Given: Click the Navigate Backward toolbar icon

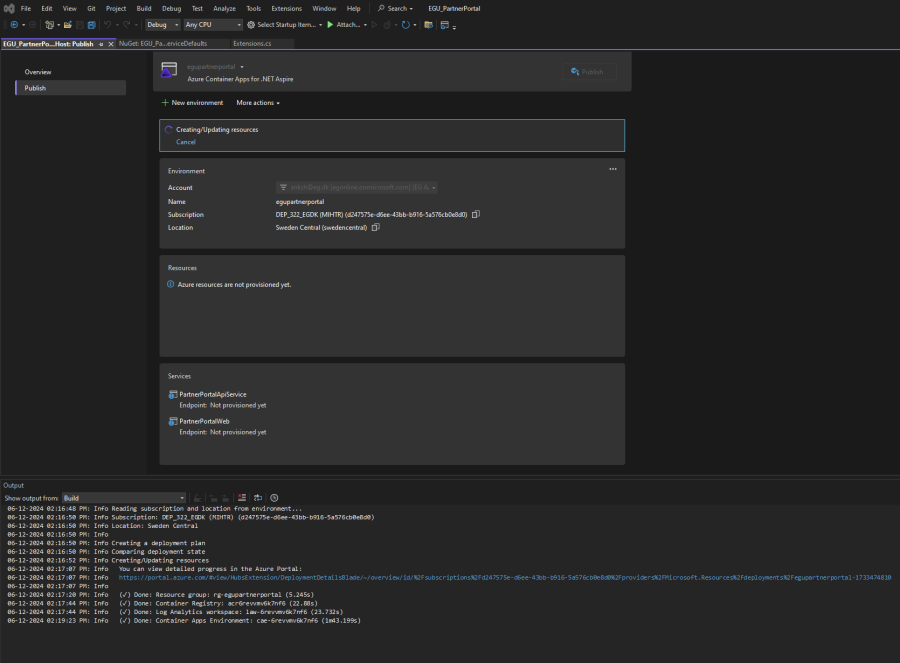Looking at the screenshot, I should 14,25.
